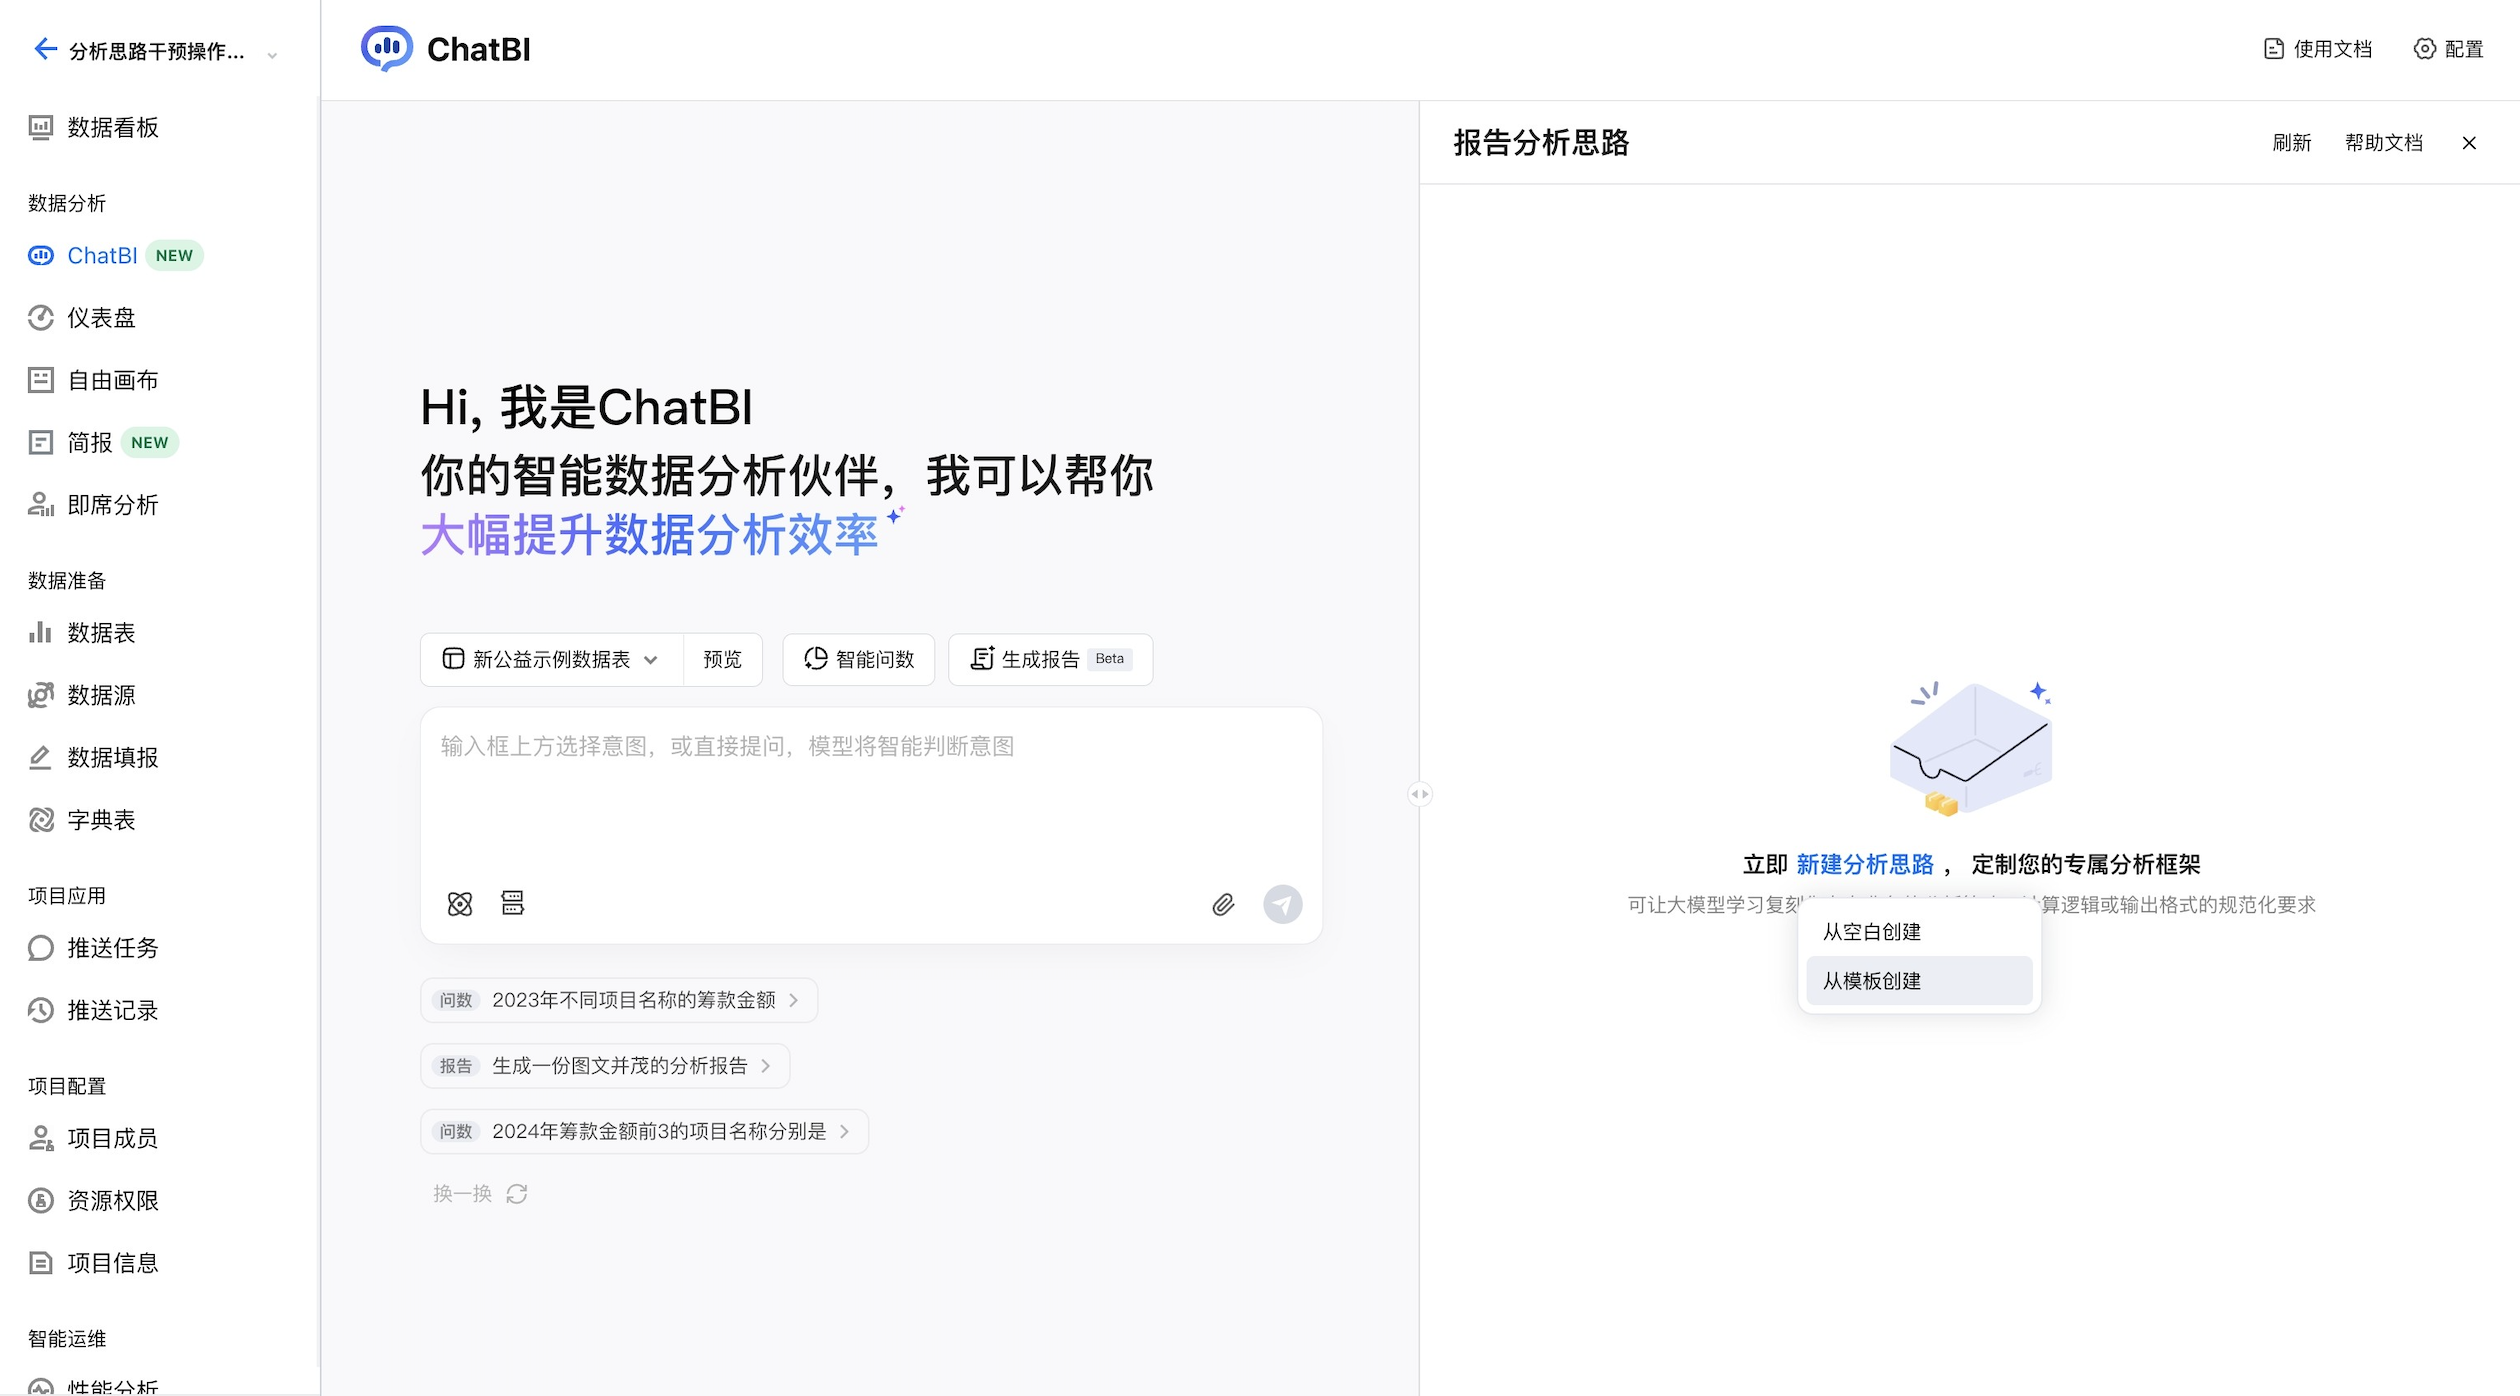The height and width of the screenshot is (1396, 2520).
Task: Close the 报告分析思路 panel
Action: click(x=2469, y=143)
